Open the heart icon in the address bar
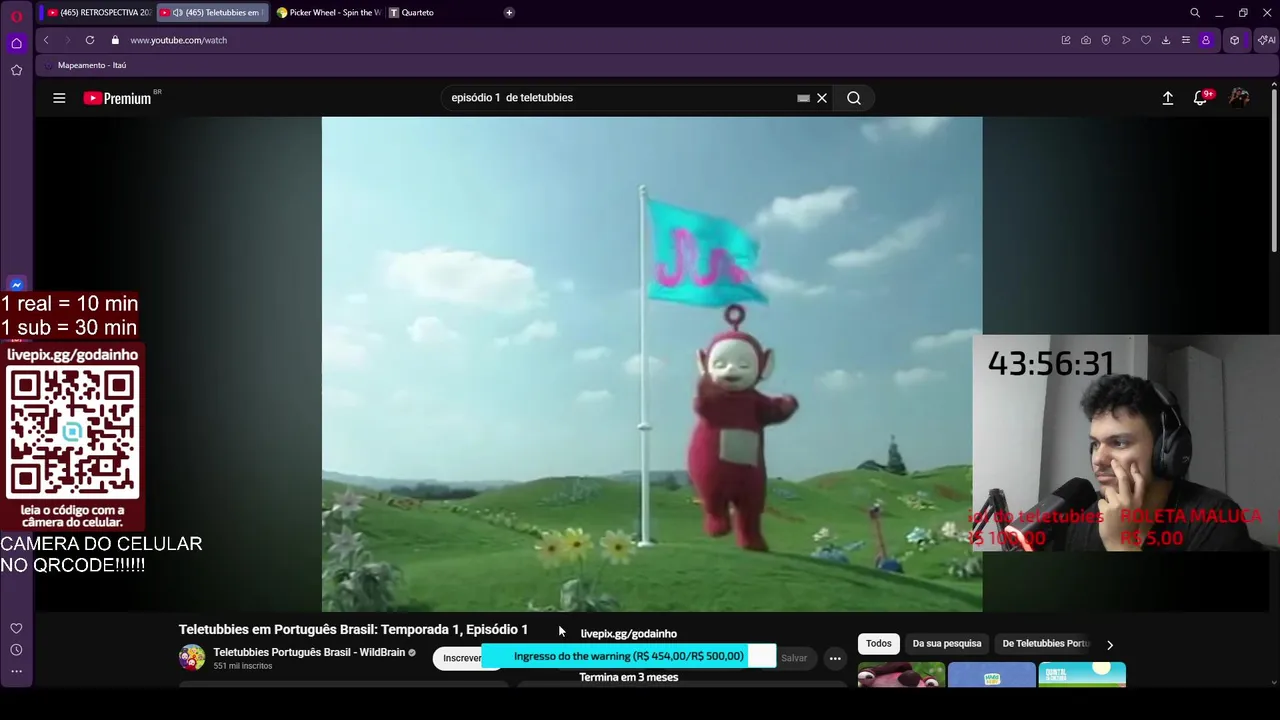 pyautogui.click(x=1146, y=40)
